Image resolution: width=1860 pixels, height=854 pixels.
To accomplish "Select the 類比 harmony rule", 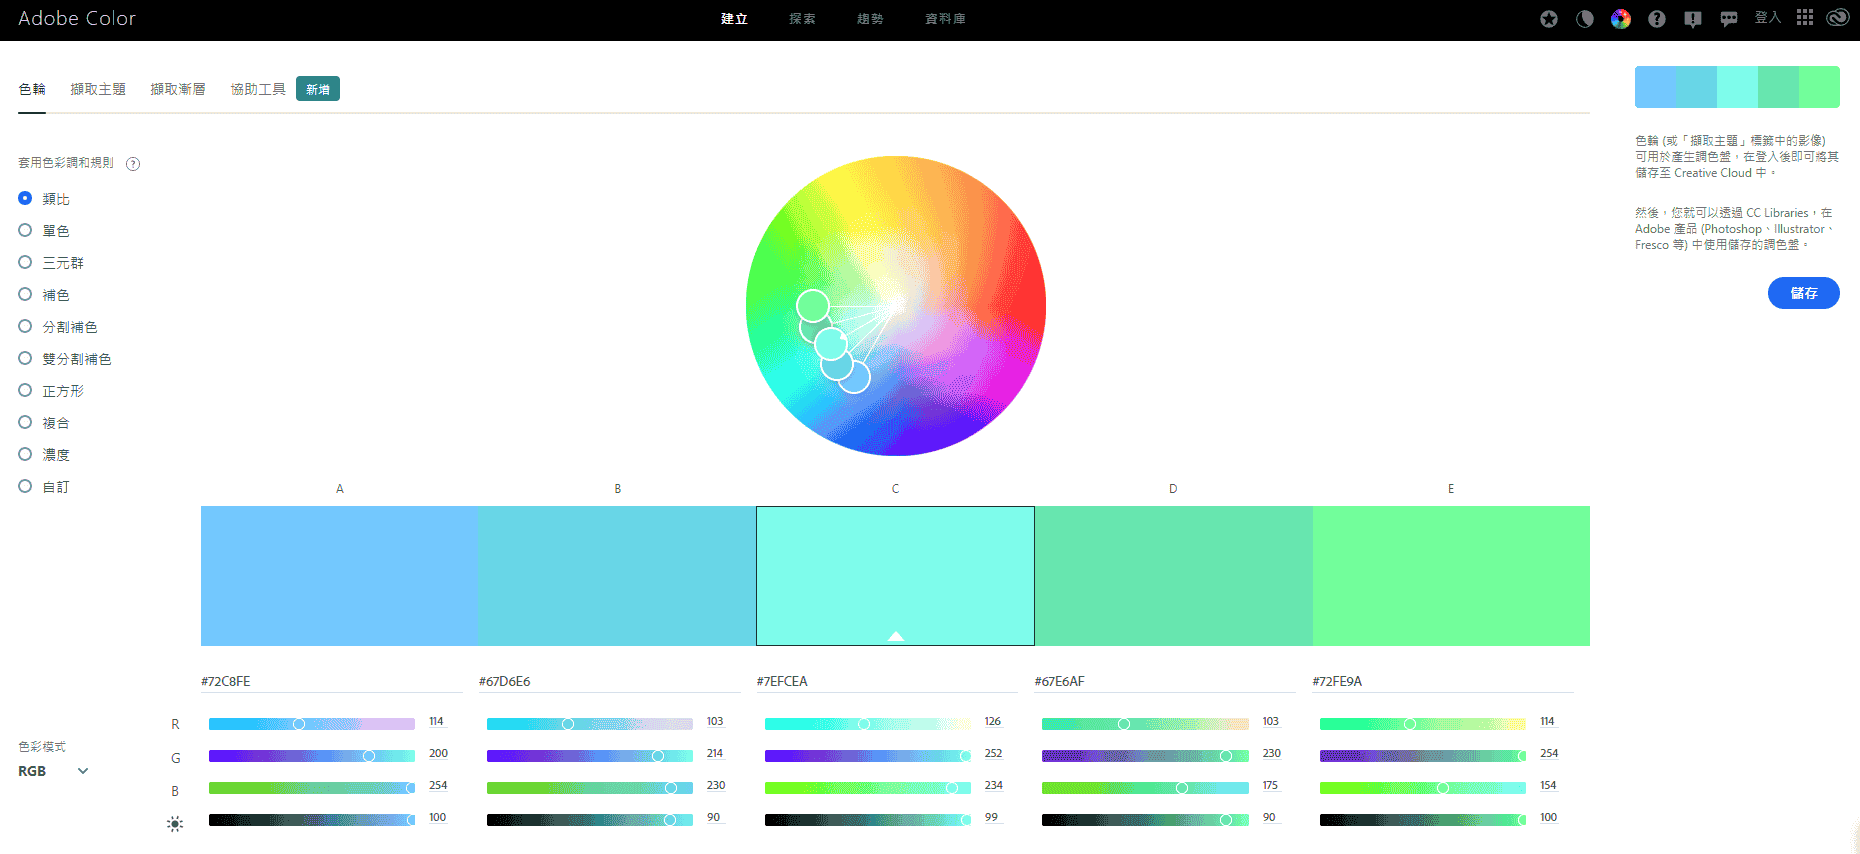I will click(x=44, y=199).
